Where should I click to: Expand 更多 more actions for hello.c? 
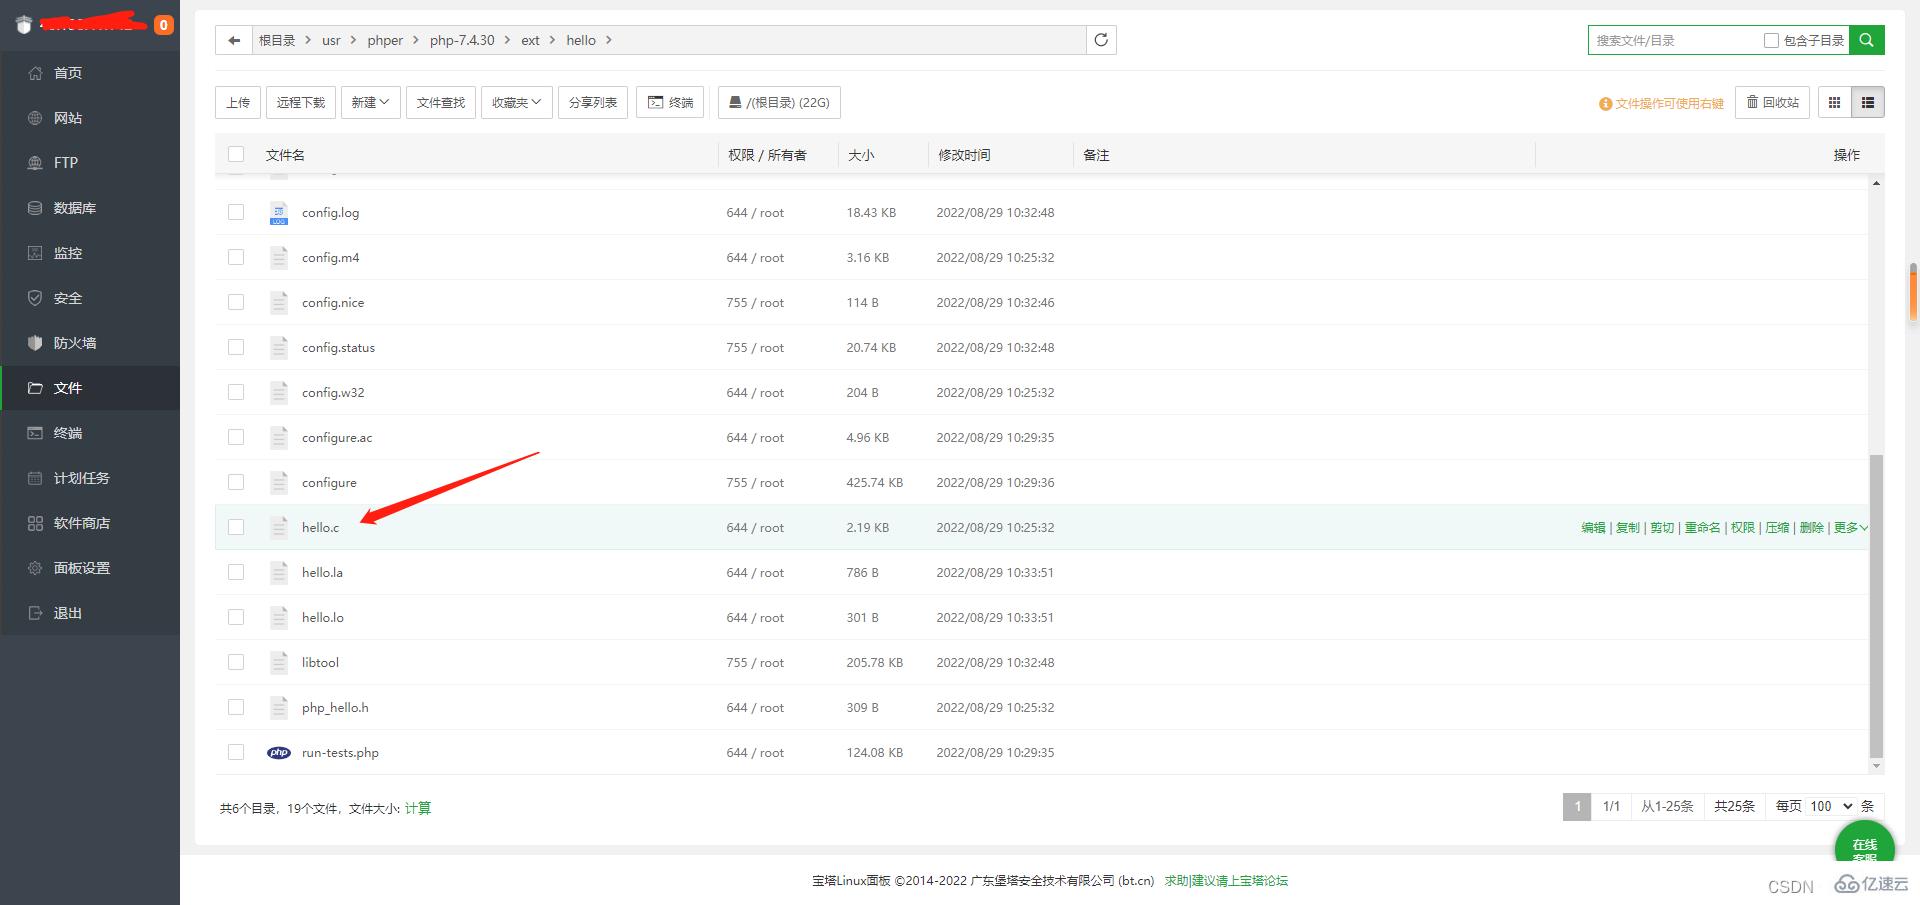(x=1850, y=527)
